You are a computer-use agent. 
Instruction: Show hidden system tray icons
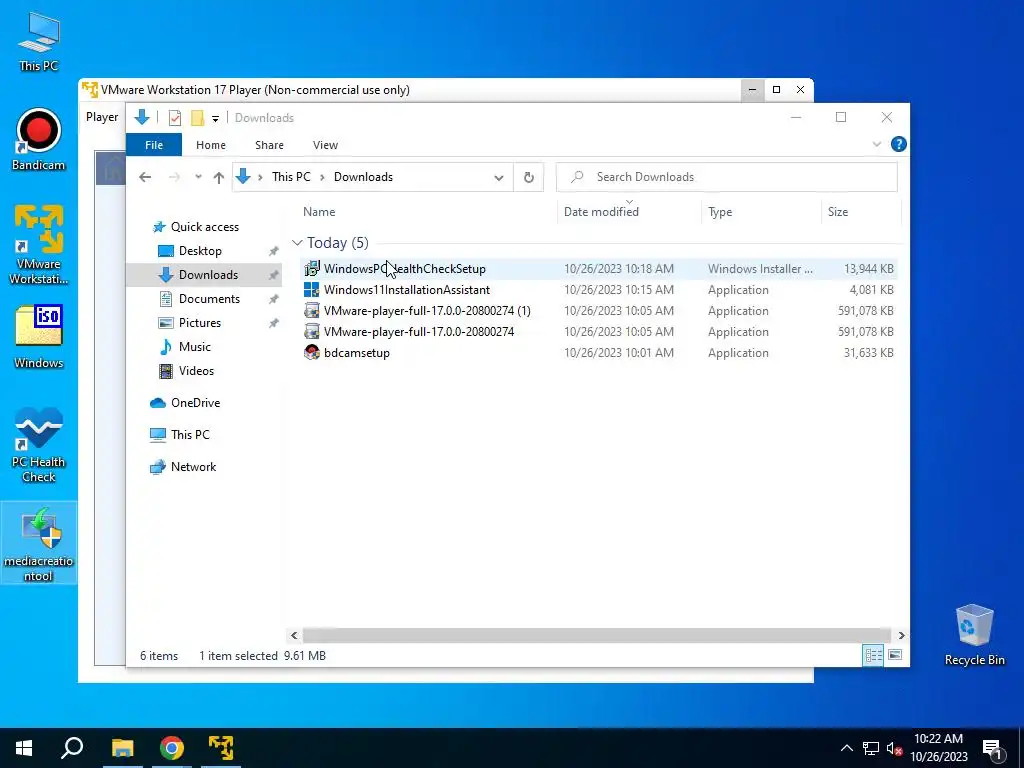click(846, 748)
